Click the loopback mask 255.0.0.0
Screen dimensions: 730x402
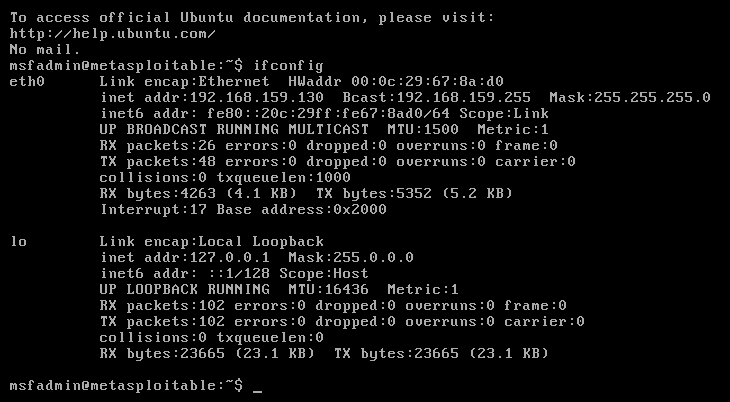coord(373,257)
